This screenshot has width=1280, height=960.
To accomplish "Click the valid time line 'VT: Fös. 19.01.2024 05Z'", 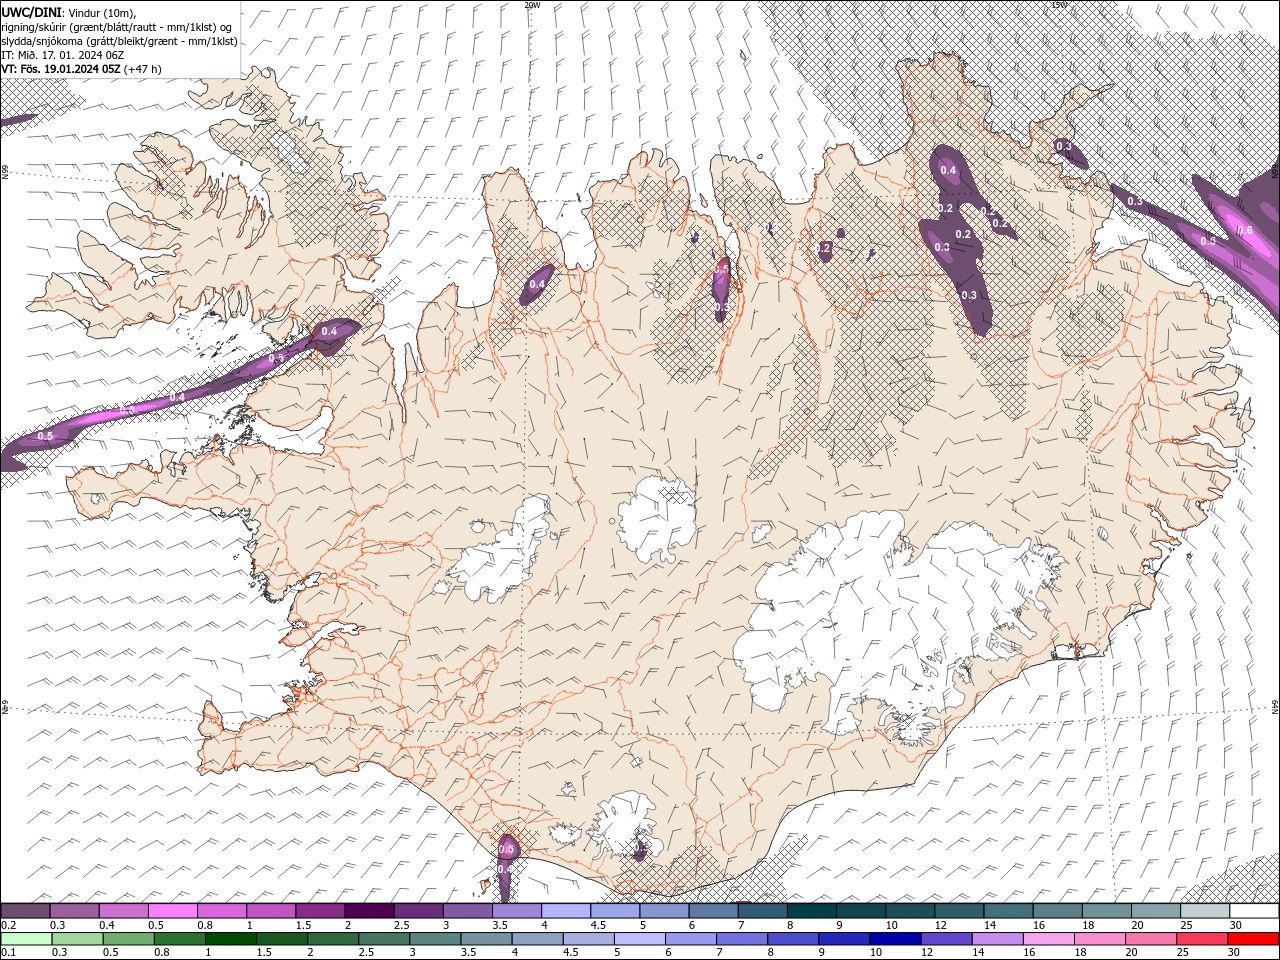I will [x=60, y=69].
